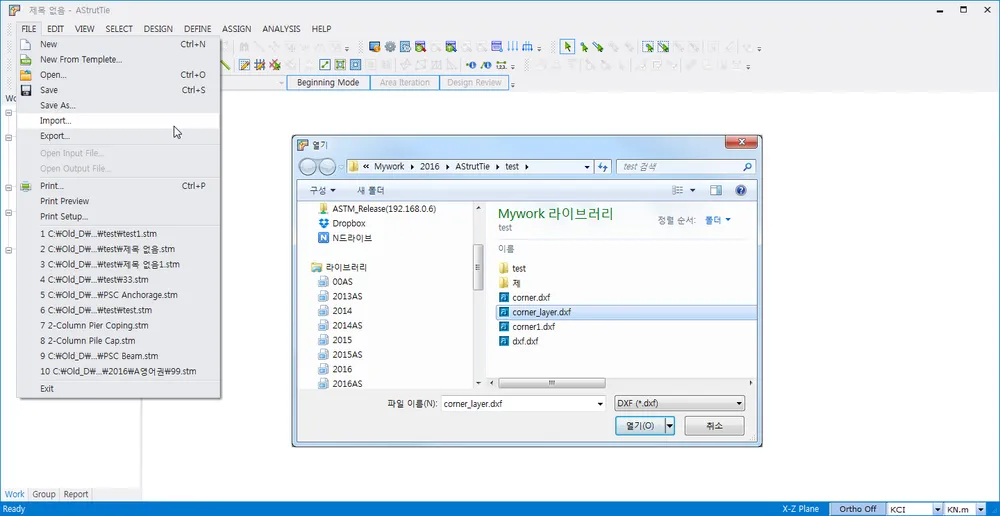Open the 제 folder in file list

pyautogui.click(x=516, y=283)
